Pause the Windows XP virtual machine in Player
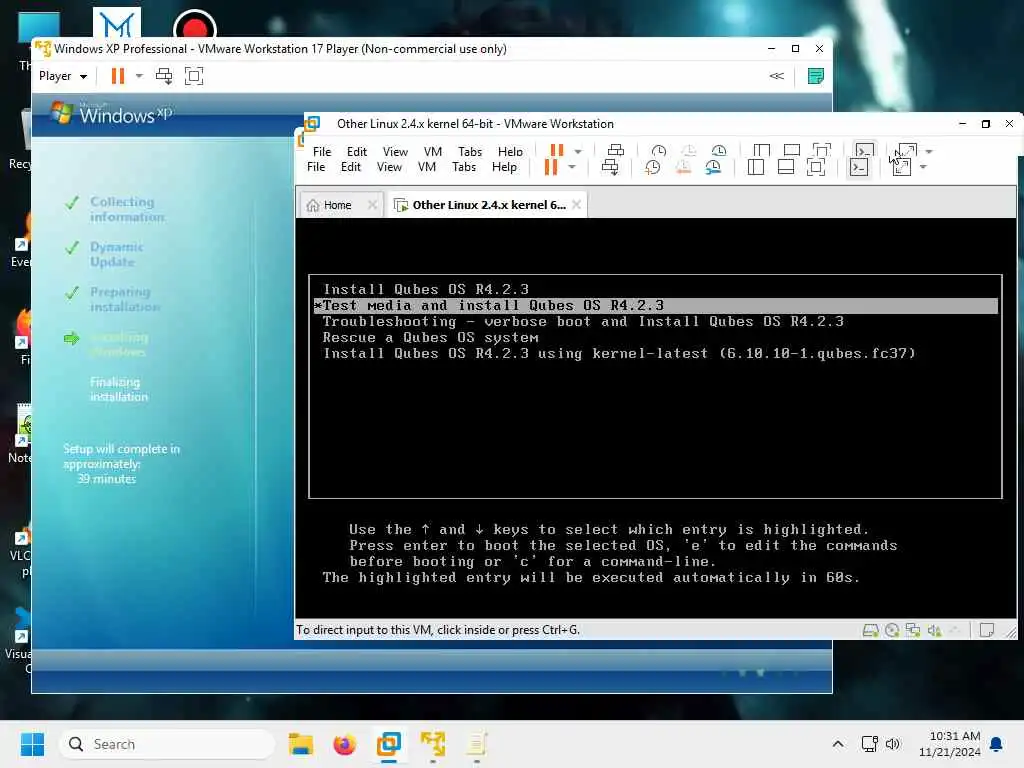Screen dimensions: 1024x768 click(118, 76)
